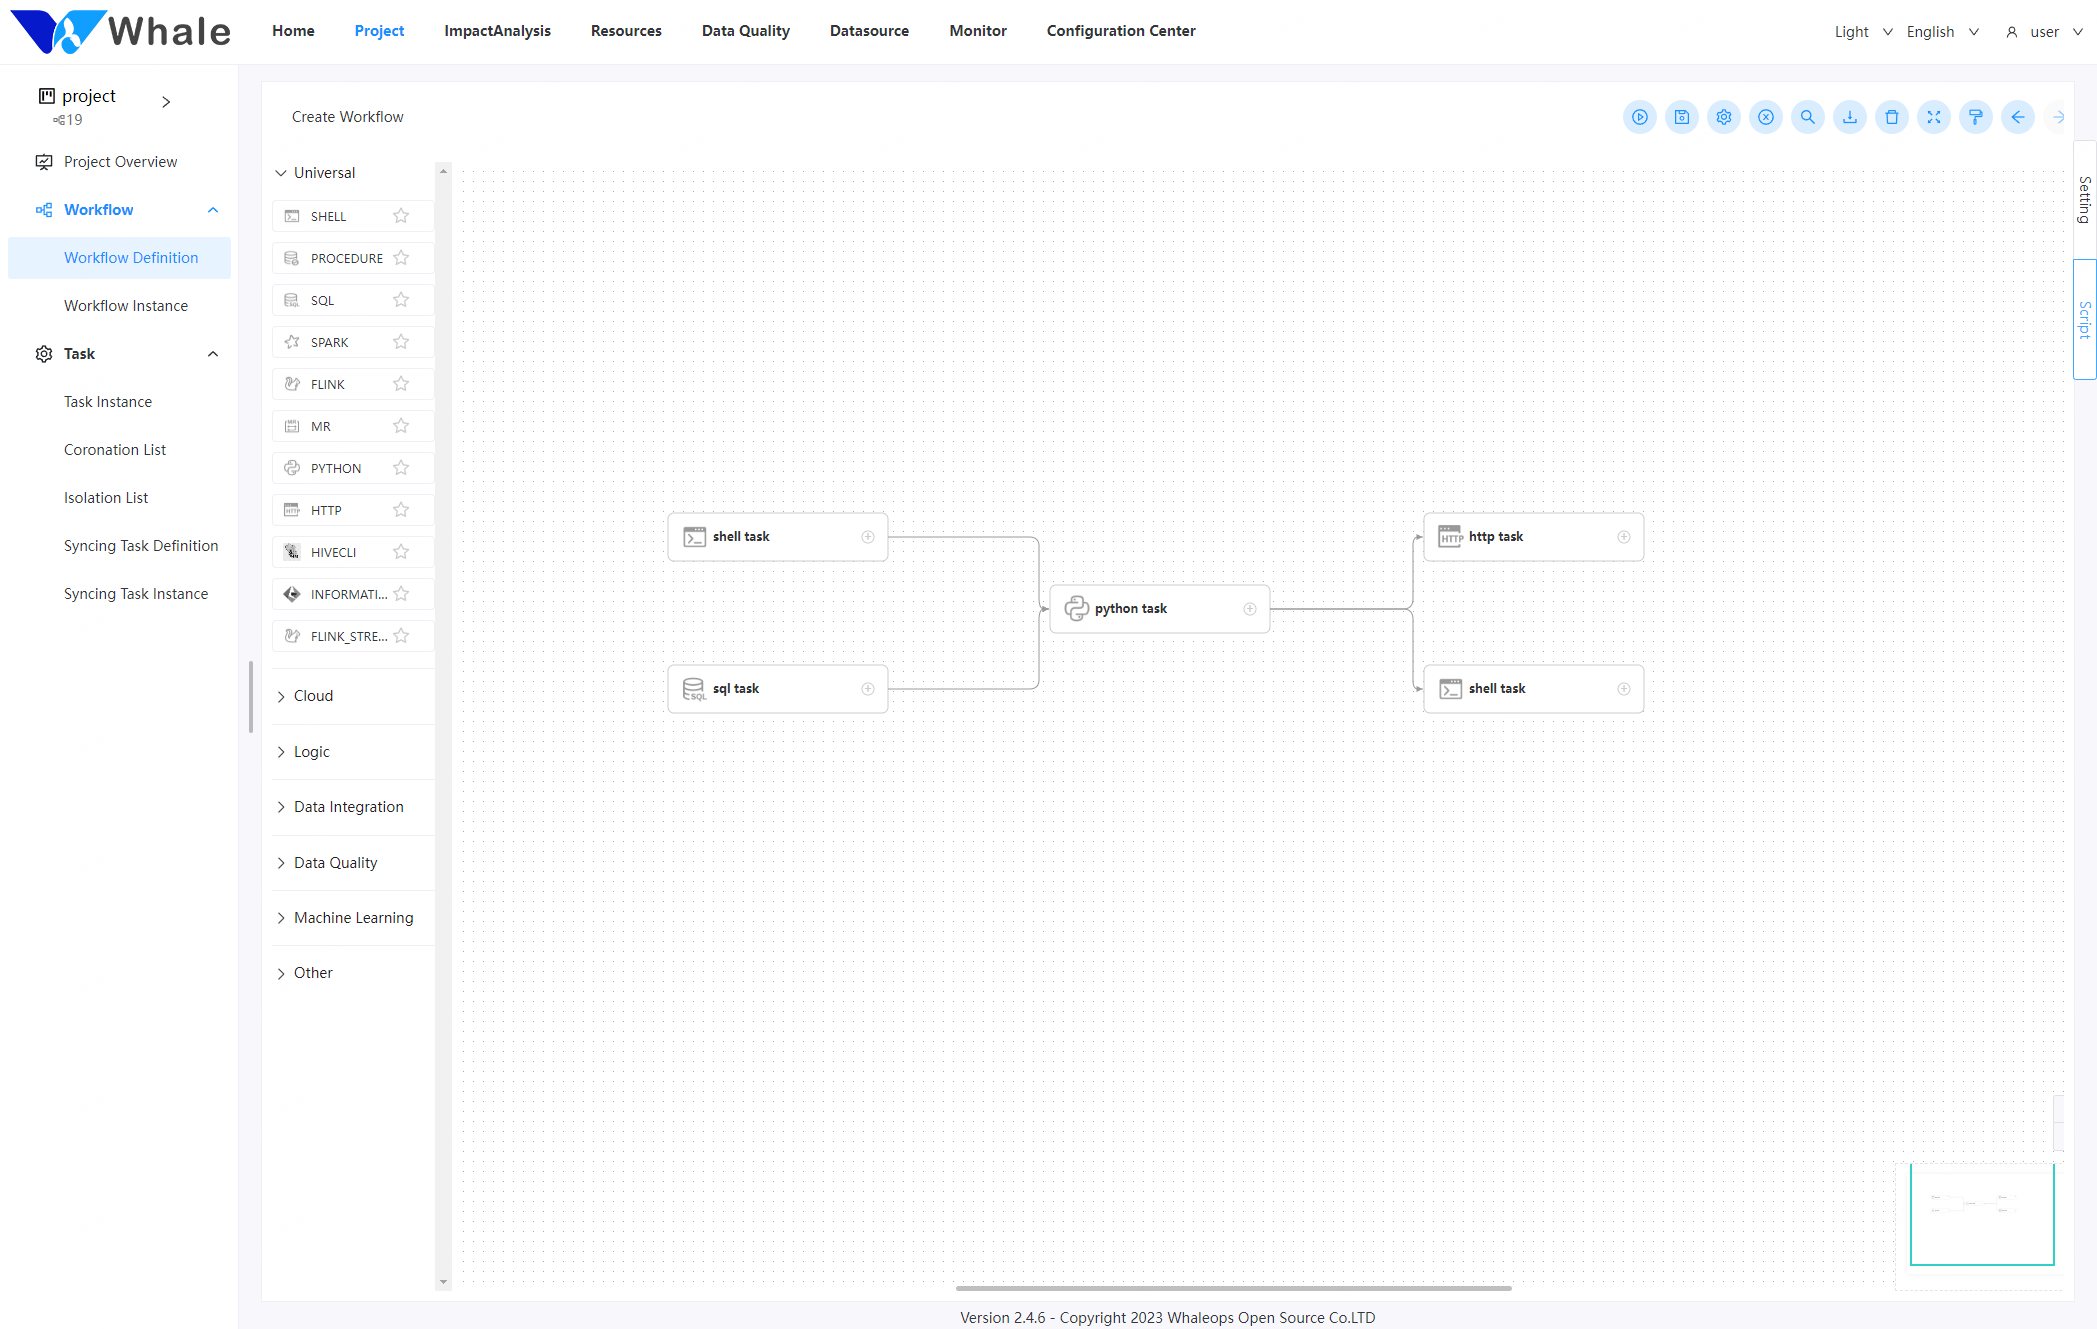This screenshot has height=1329, width=2097.
Task: Favorite the FLINK task star
Action: [401, 384]
